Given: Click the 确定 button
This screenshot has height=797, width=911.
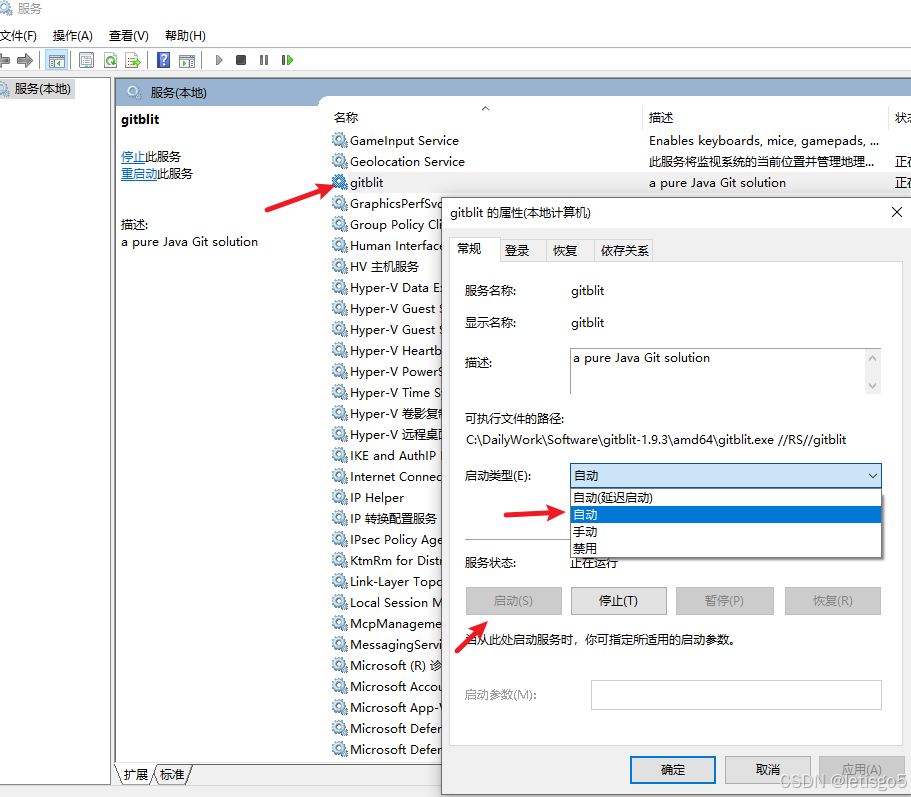Looking at the screenshot, I should pos(672,769).
